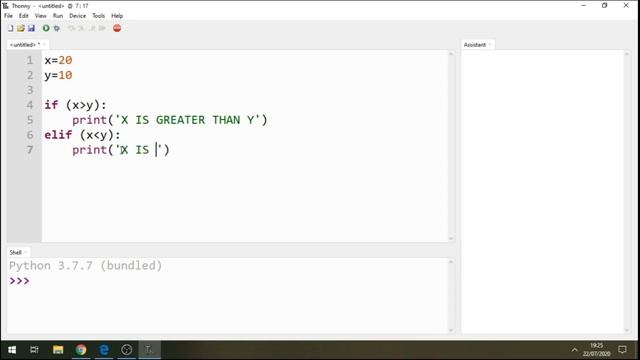
Task: Open the Run menu
Action: coord(58,16)
